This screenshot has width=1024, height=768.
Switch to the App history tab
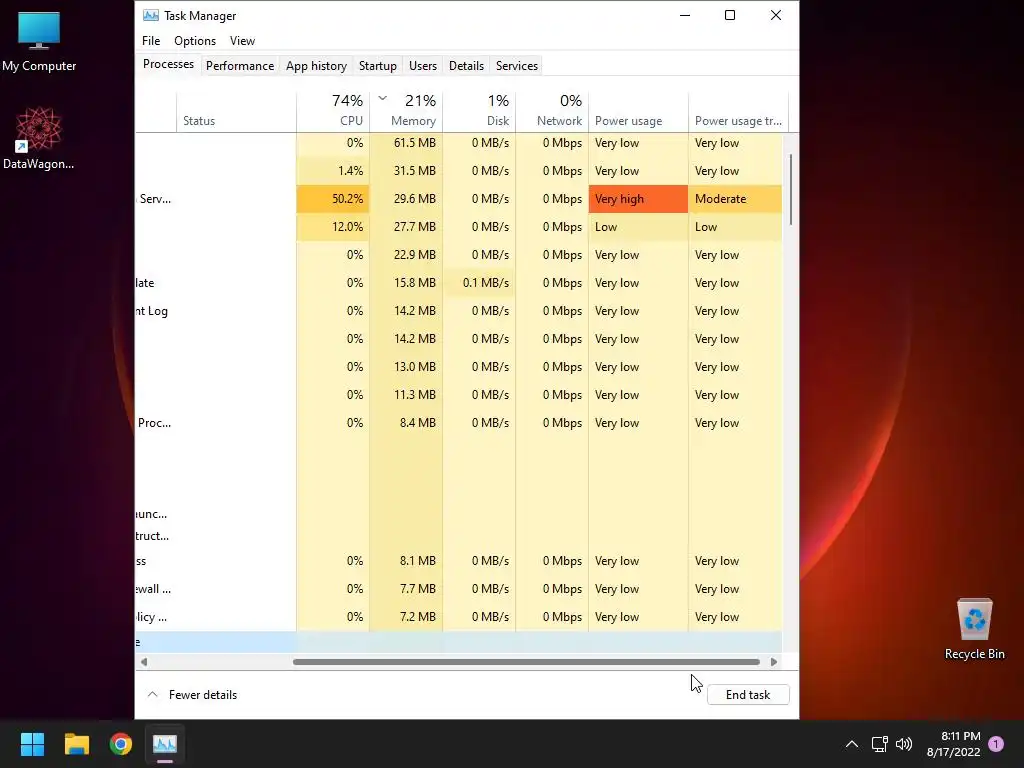click(316, 66)
